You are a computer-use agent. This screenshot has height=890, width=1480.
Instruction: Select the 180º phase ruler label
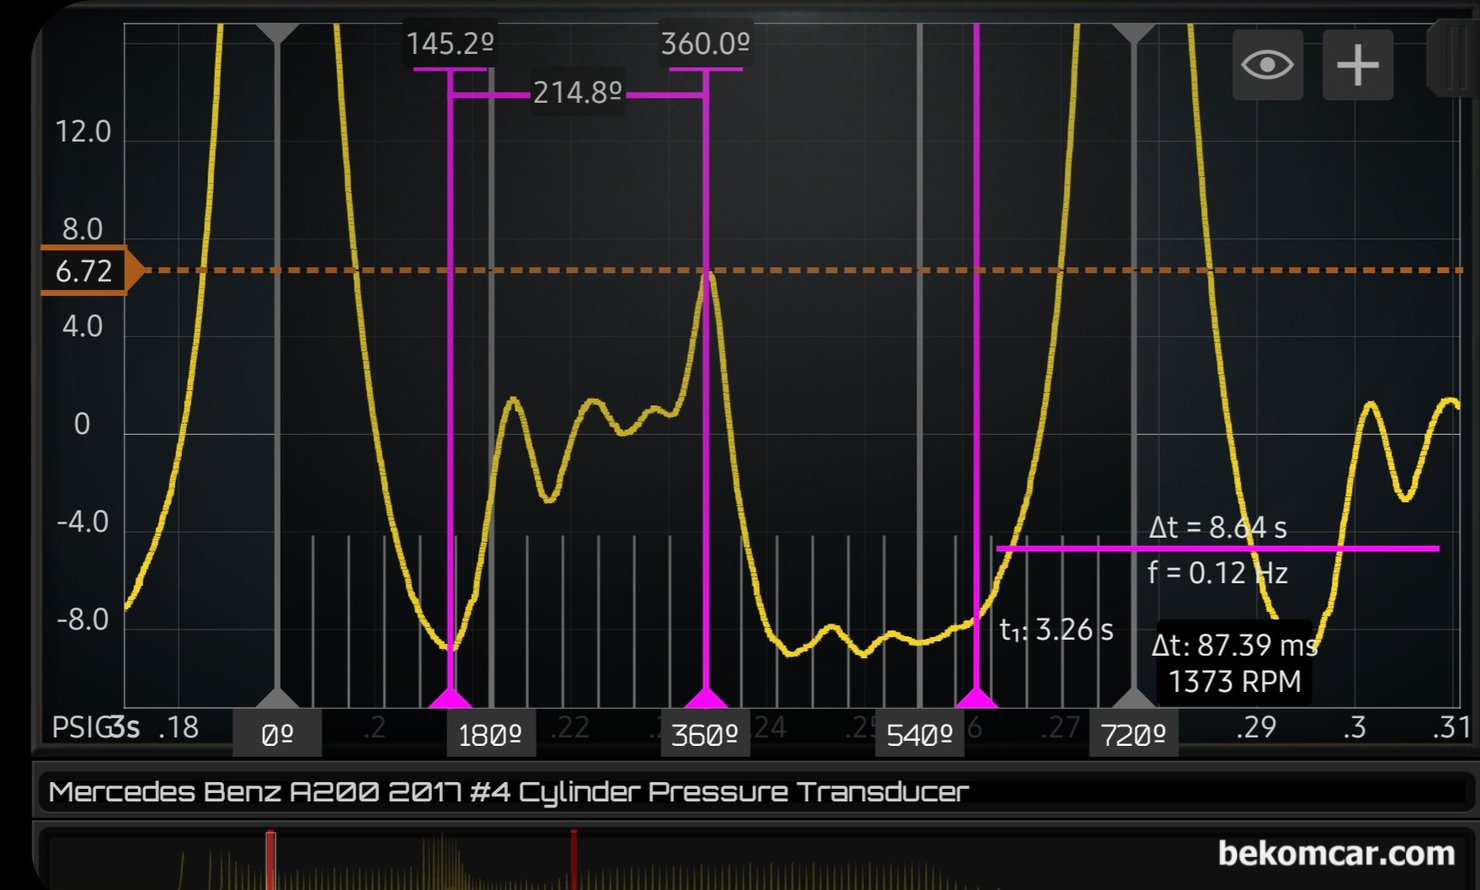coord(490,736)
